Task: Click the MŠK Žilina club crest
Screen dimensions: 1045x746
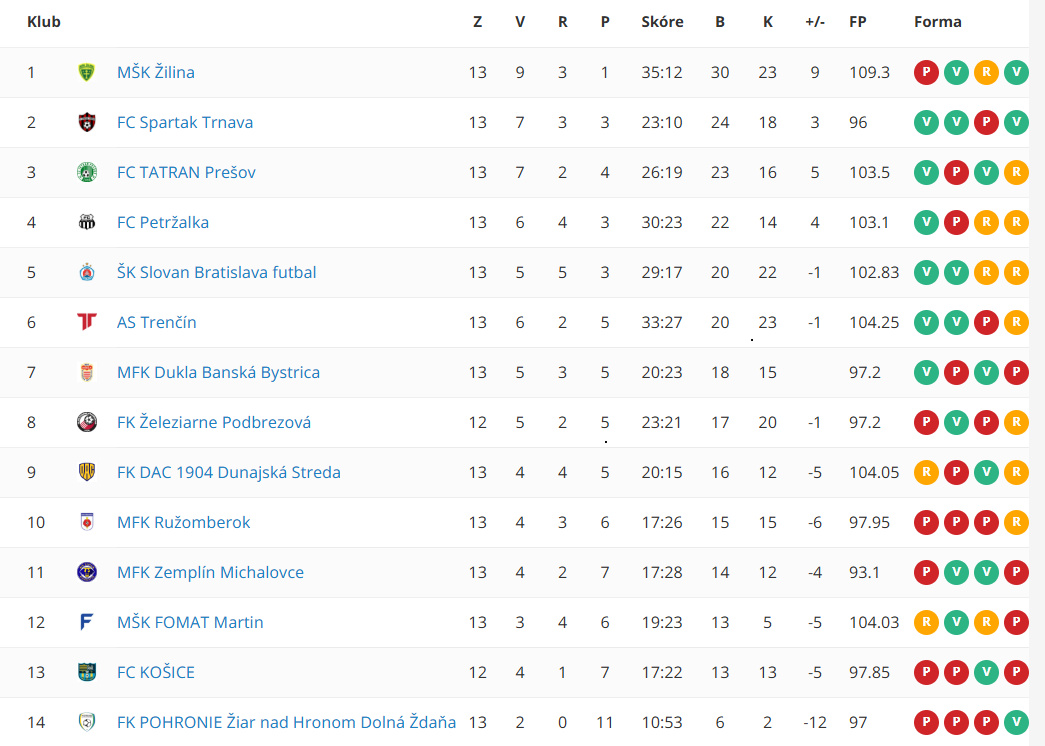Action: 87,72
